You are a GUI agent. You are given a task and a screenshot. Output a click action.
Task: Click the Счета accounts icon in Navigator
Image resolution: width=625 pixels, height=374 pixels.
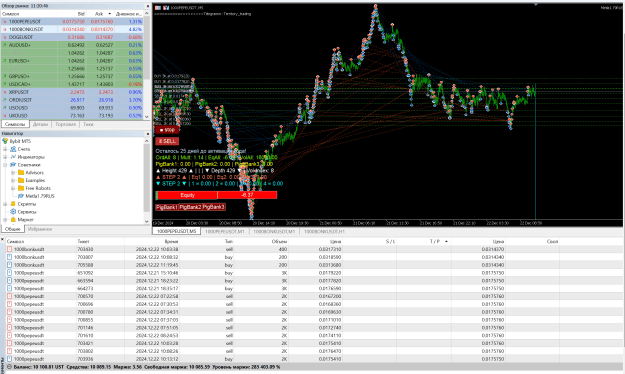tap(13, 149)
